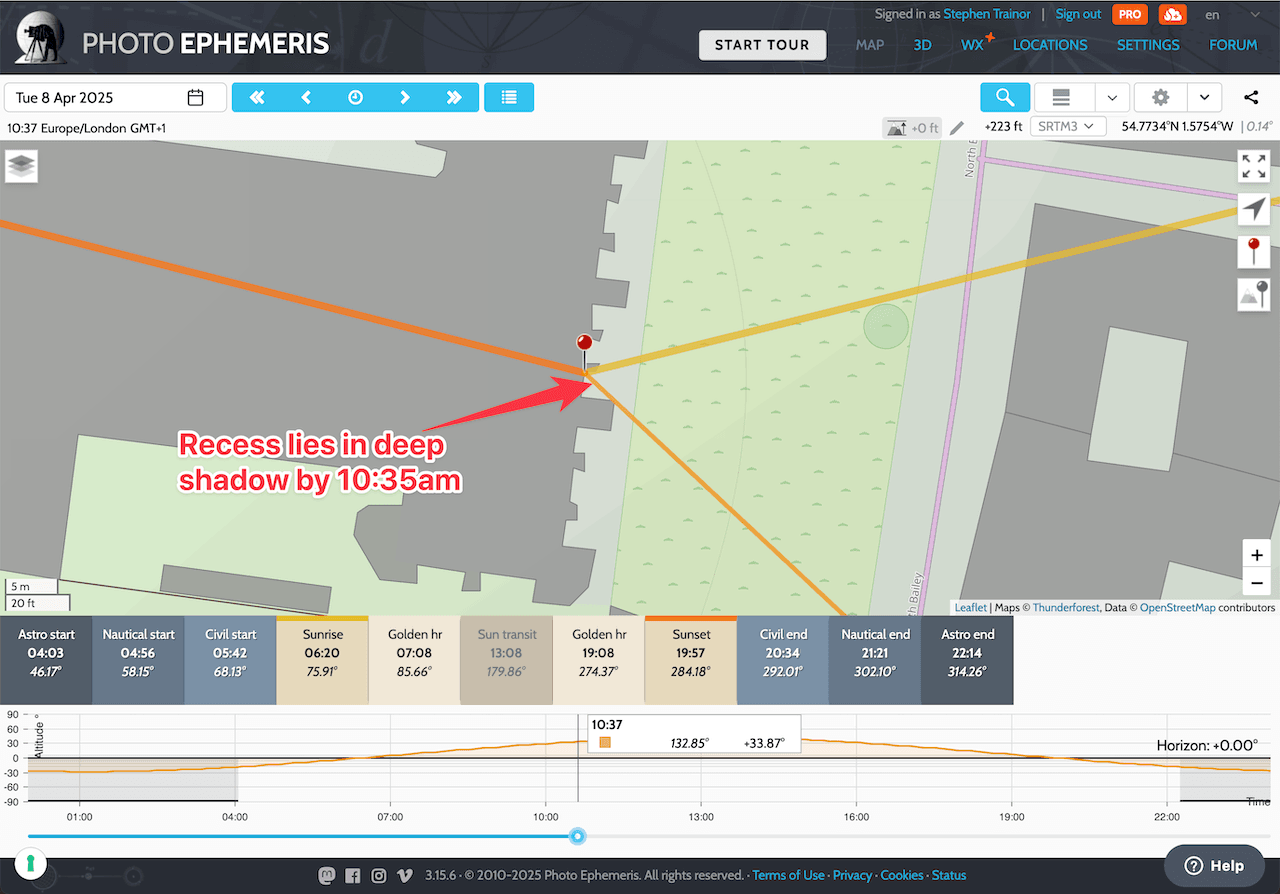Open the LOCATIONS tab
The width and height of the screenshot is (1280, 894).
tap(1050, 45)
